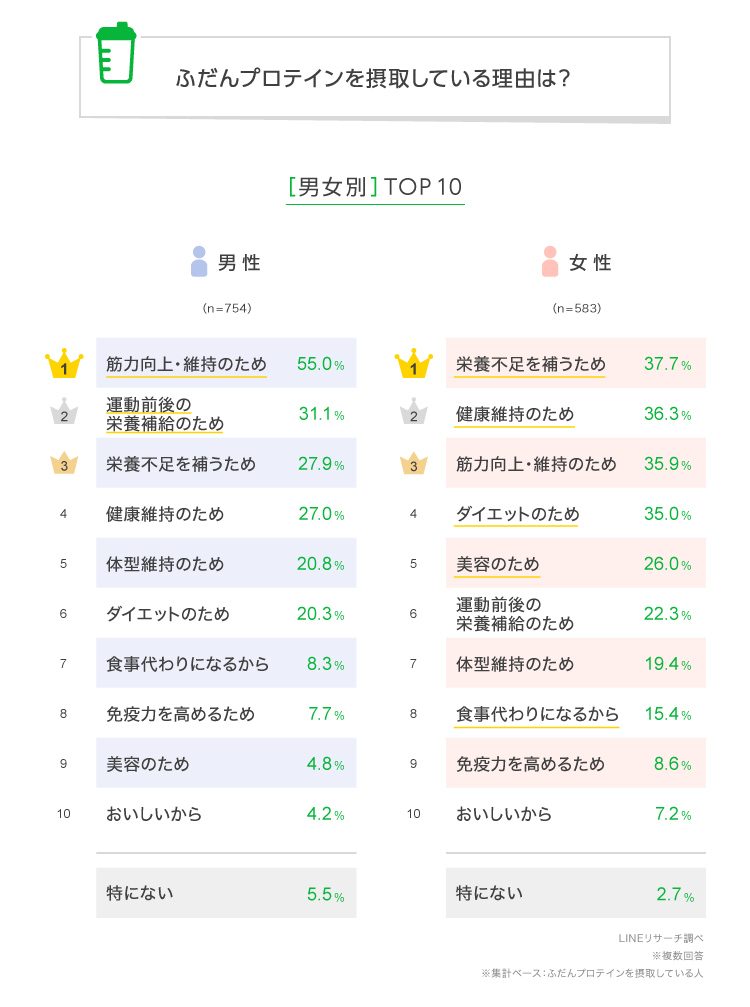The width and height of the screenshot is (750, 1007).
Task: Click the LINEリサーチ調べ source text
Action: [x=661, y=938]
